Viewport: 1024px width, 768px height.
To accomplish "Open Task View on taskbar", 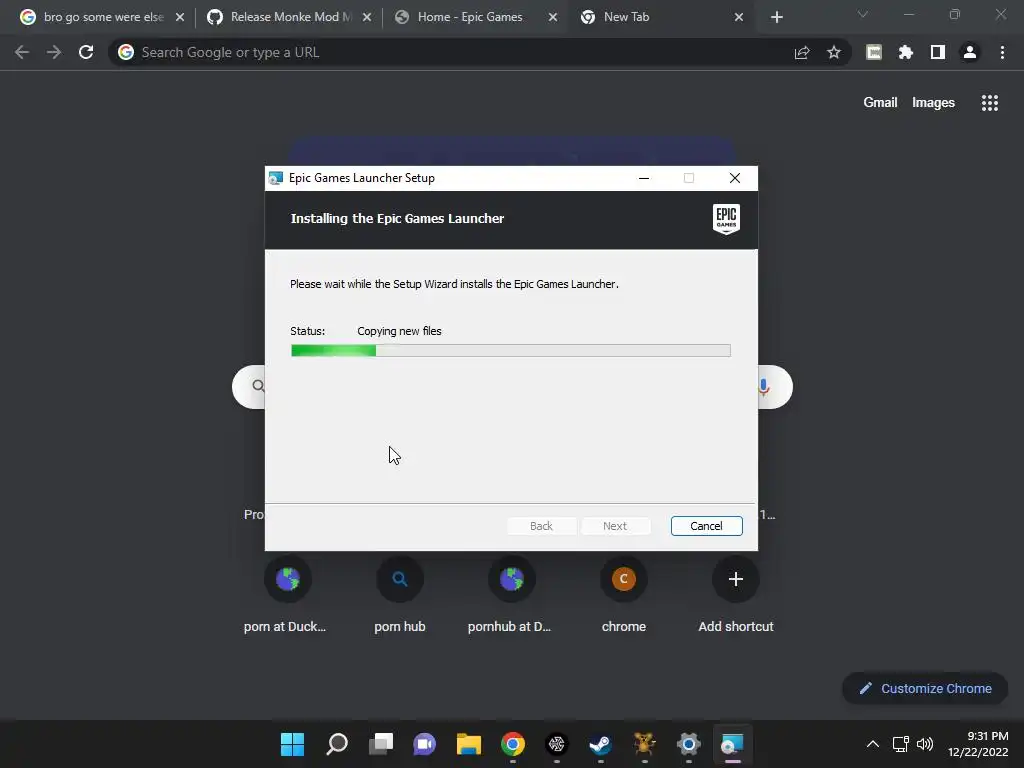I will pos(381,744).
